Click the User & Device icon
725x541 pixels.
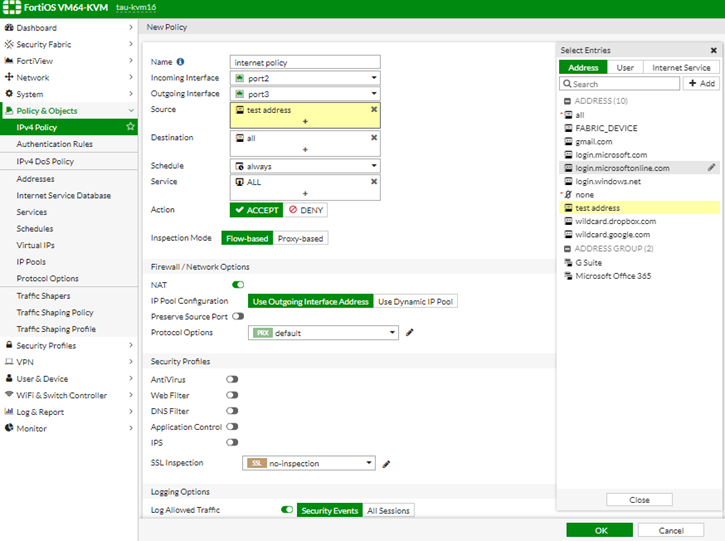coord(9,378)
